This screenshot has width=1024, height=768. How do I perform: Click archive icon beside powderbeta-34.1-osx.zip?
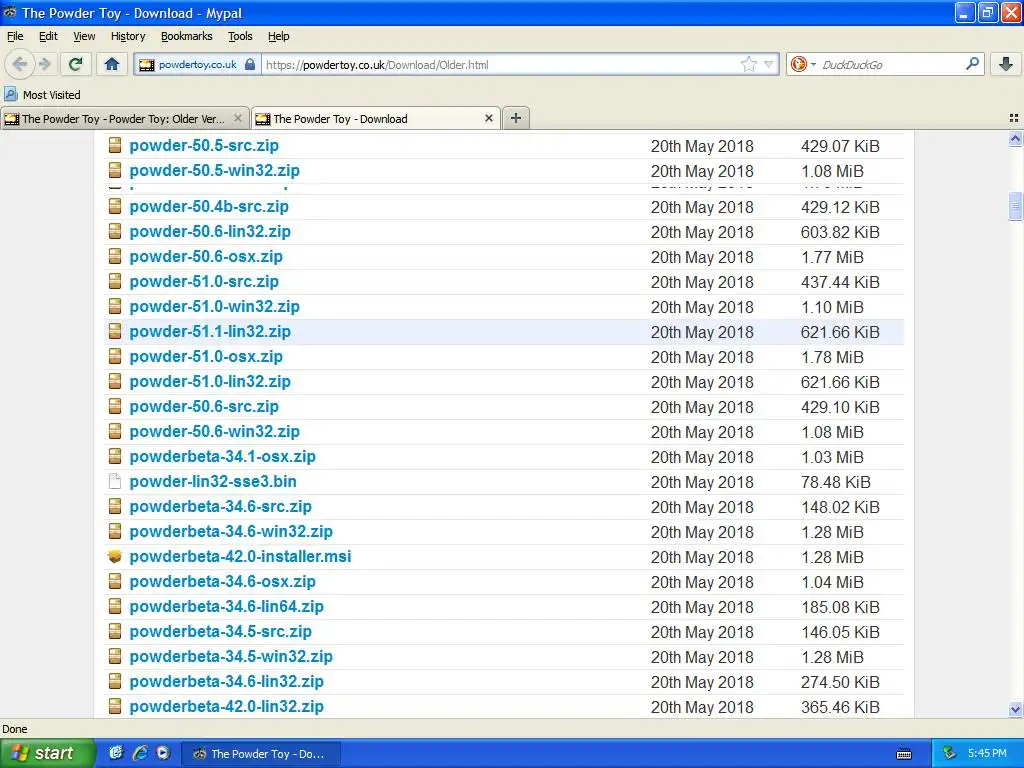[115, 456]
